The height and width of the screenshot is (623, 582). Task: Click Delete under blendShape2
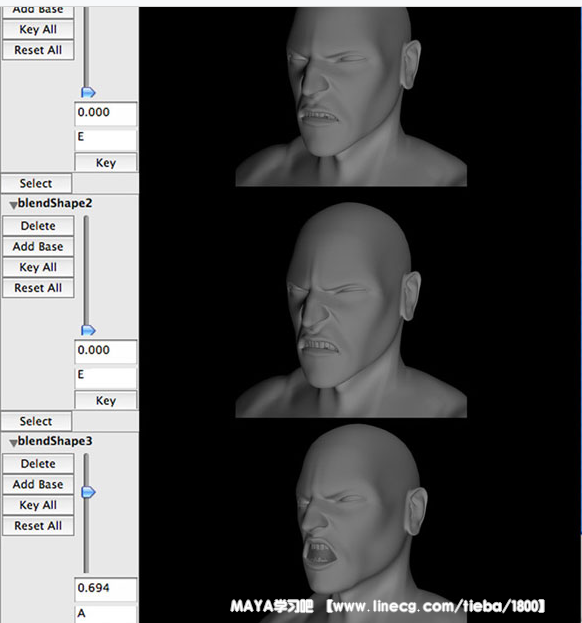38,226
